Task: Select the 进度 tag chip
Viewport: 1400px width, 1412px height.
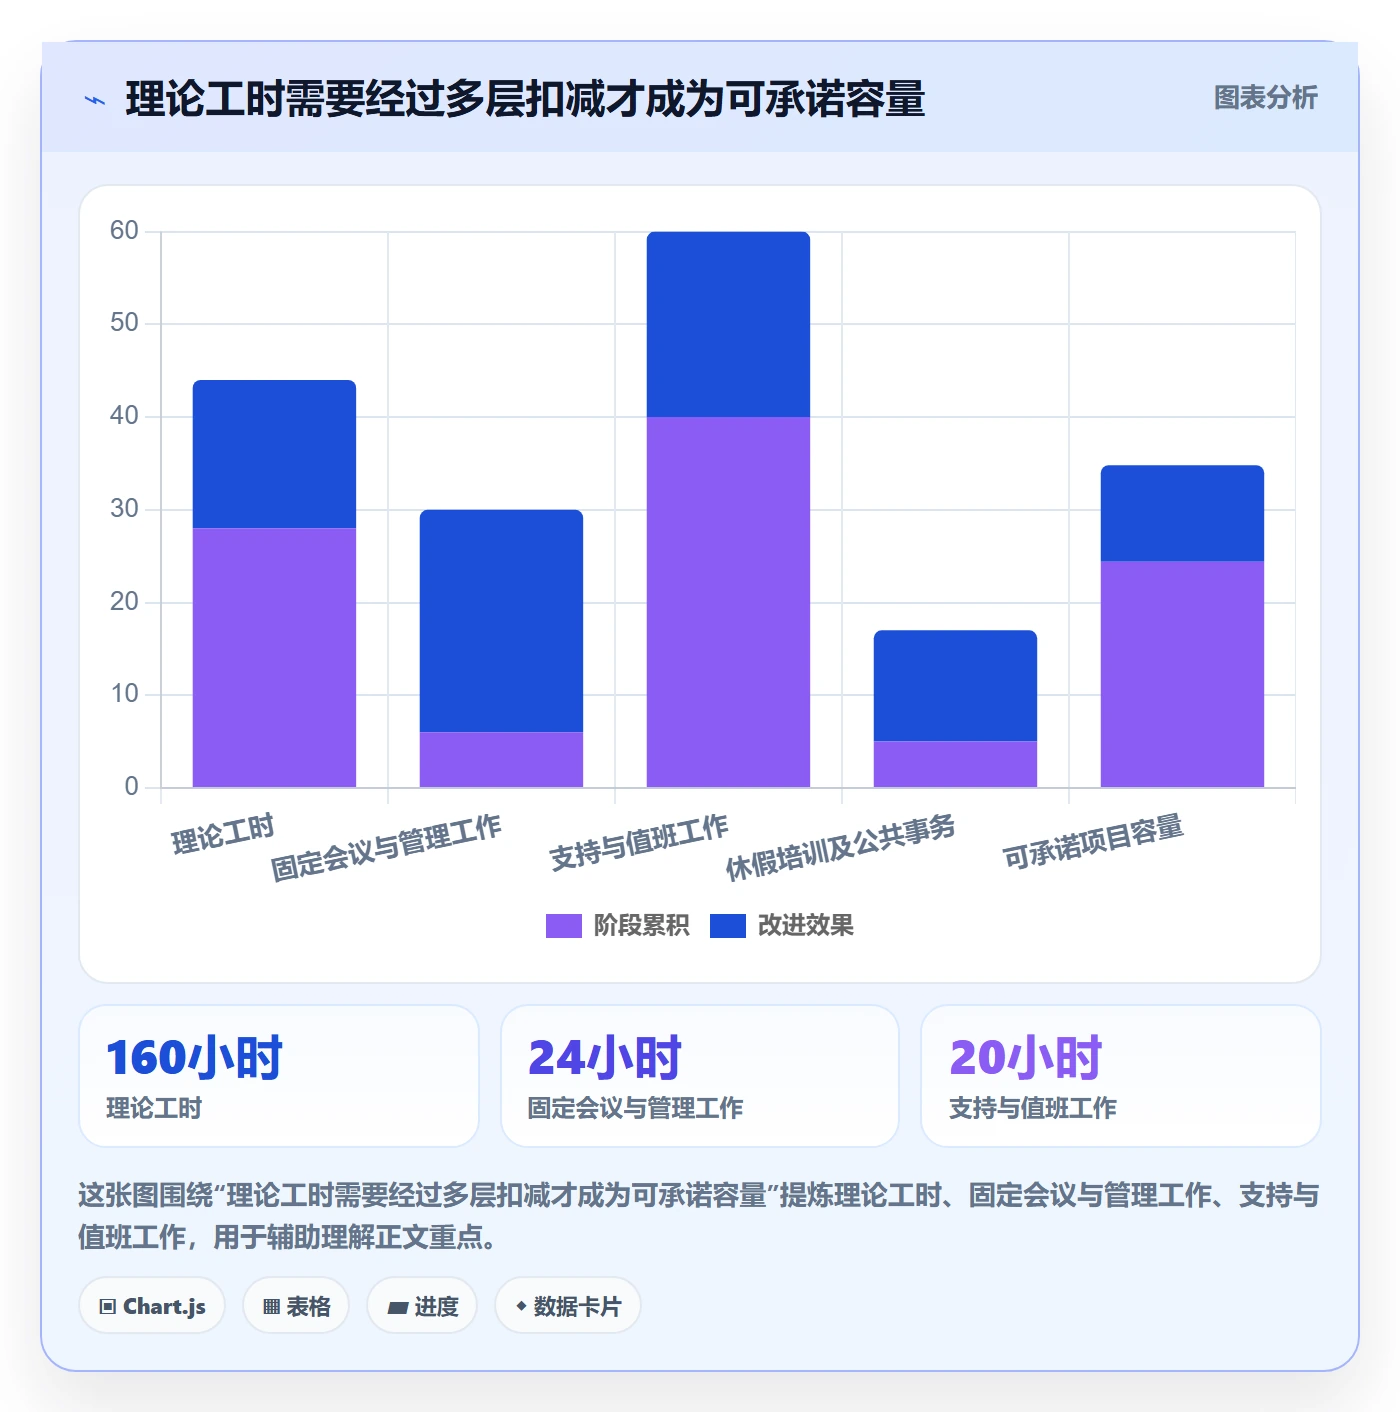Action: (422, 1306)
